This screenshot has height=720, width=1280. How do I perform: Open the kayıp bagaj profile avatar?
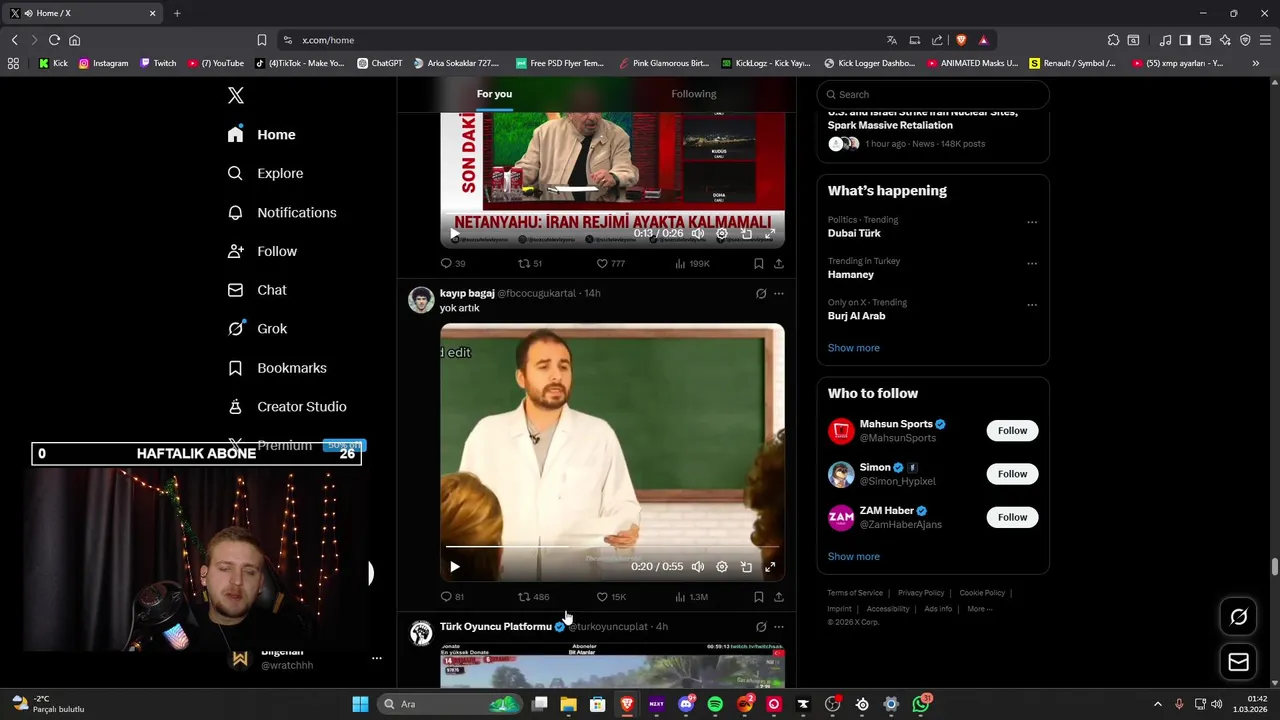(421, 300)
